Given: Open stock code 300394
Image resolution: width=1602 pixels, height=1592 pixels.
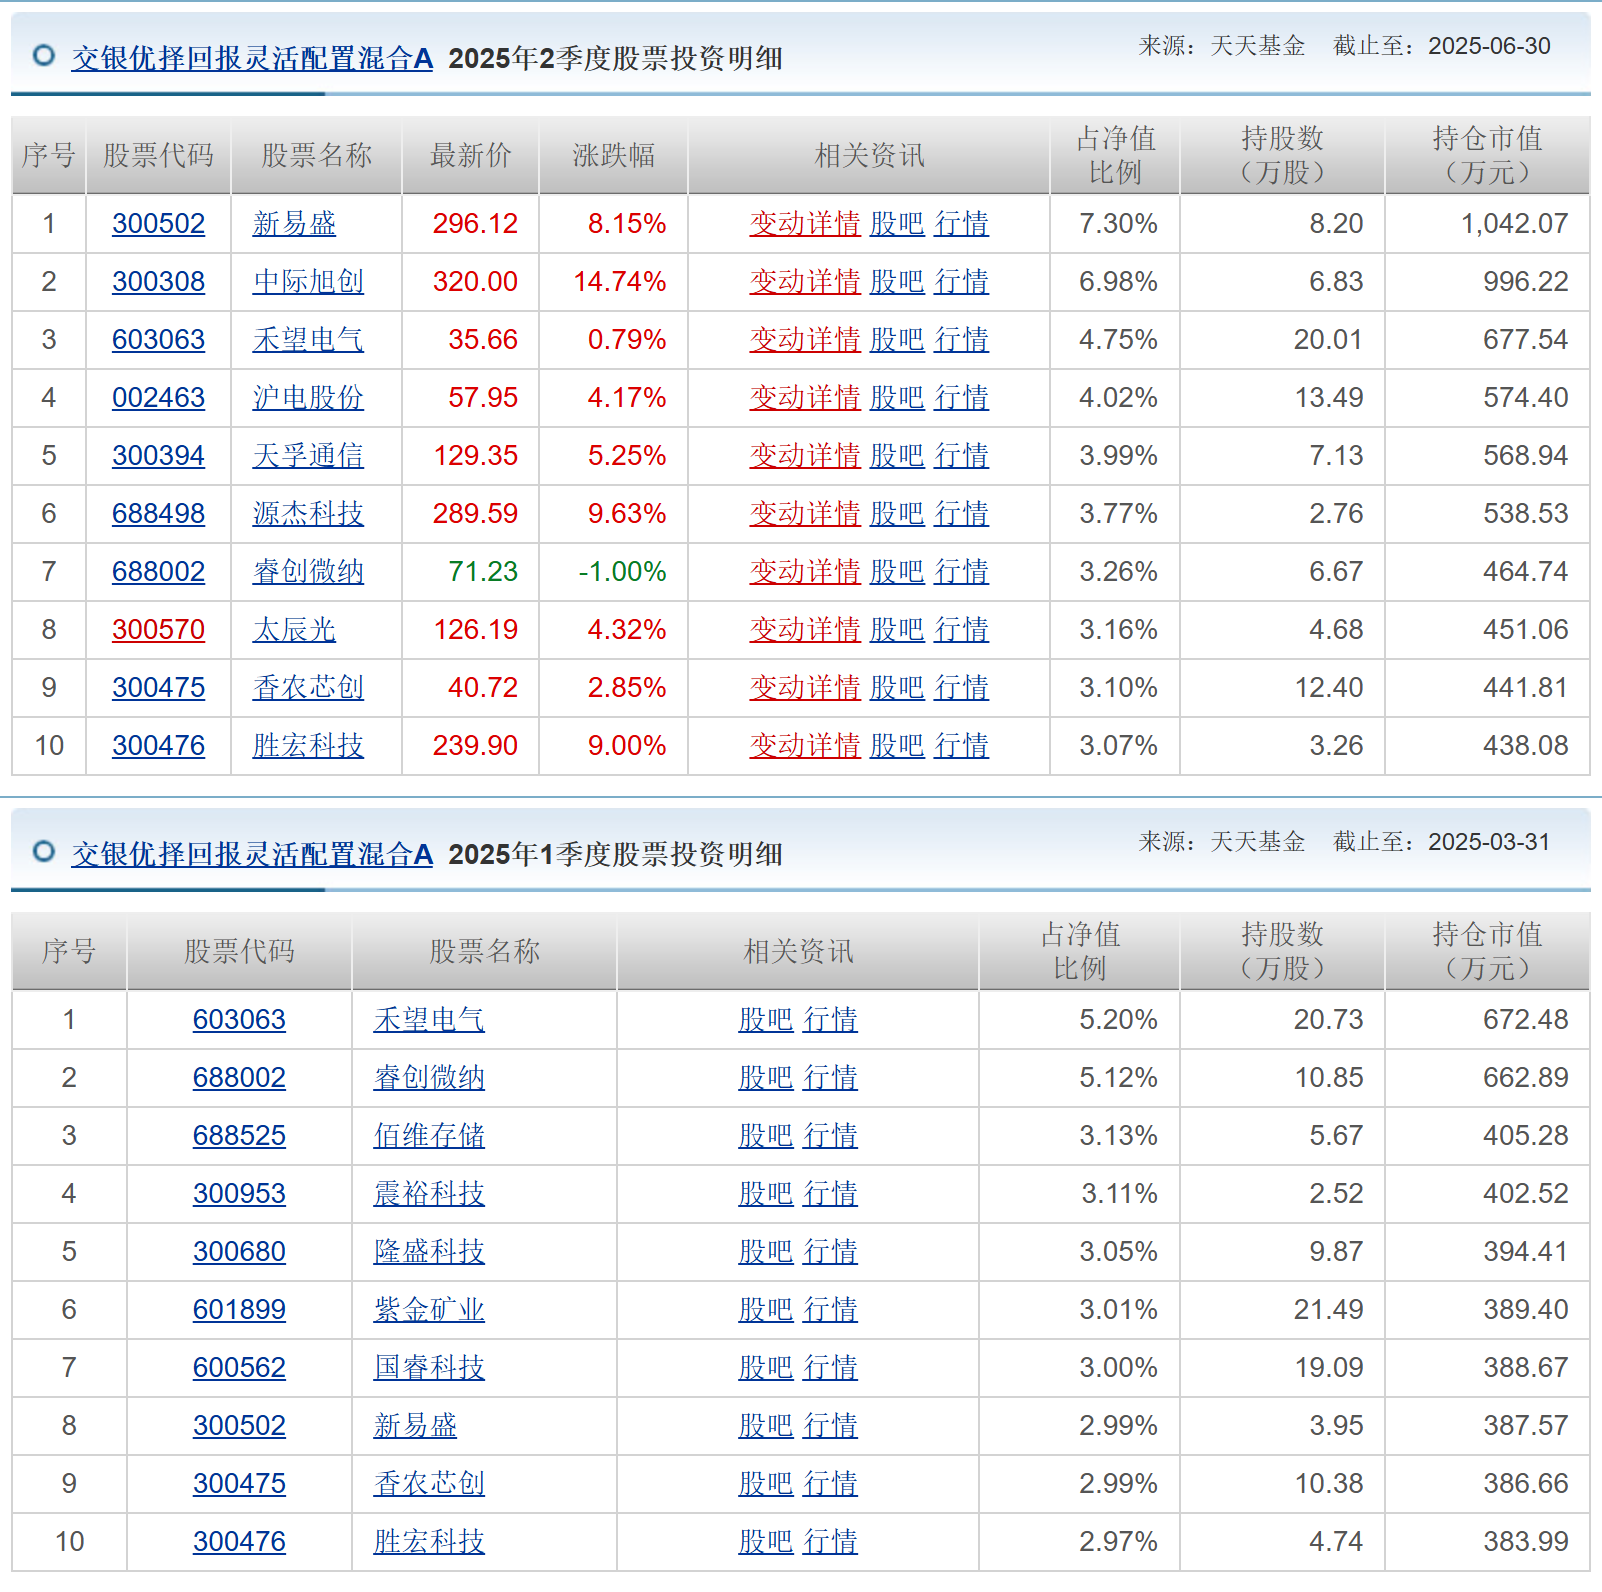Looking at the screenshot, I should click(158, 456).
